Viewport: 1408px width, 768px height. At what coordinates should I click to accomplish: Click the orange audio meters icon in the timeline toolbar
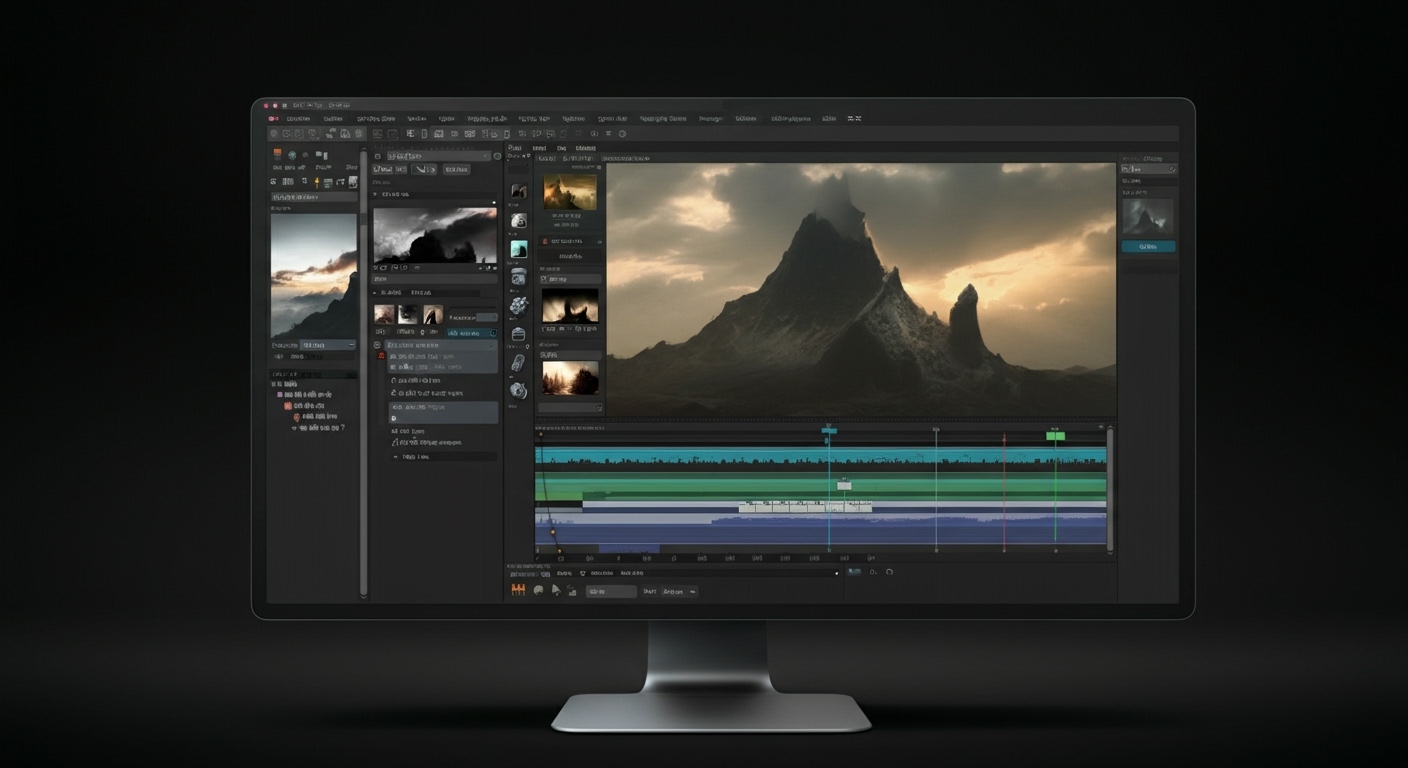tap(519, 591)
